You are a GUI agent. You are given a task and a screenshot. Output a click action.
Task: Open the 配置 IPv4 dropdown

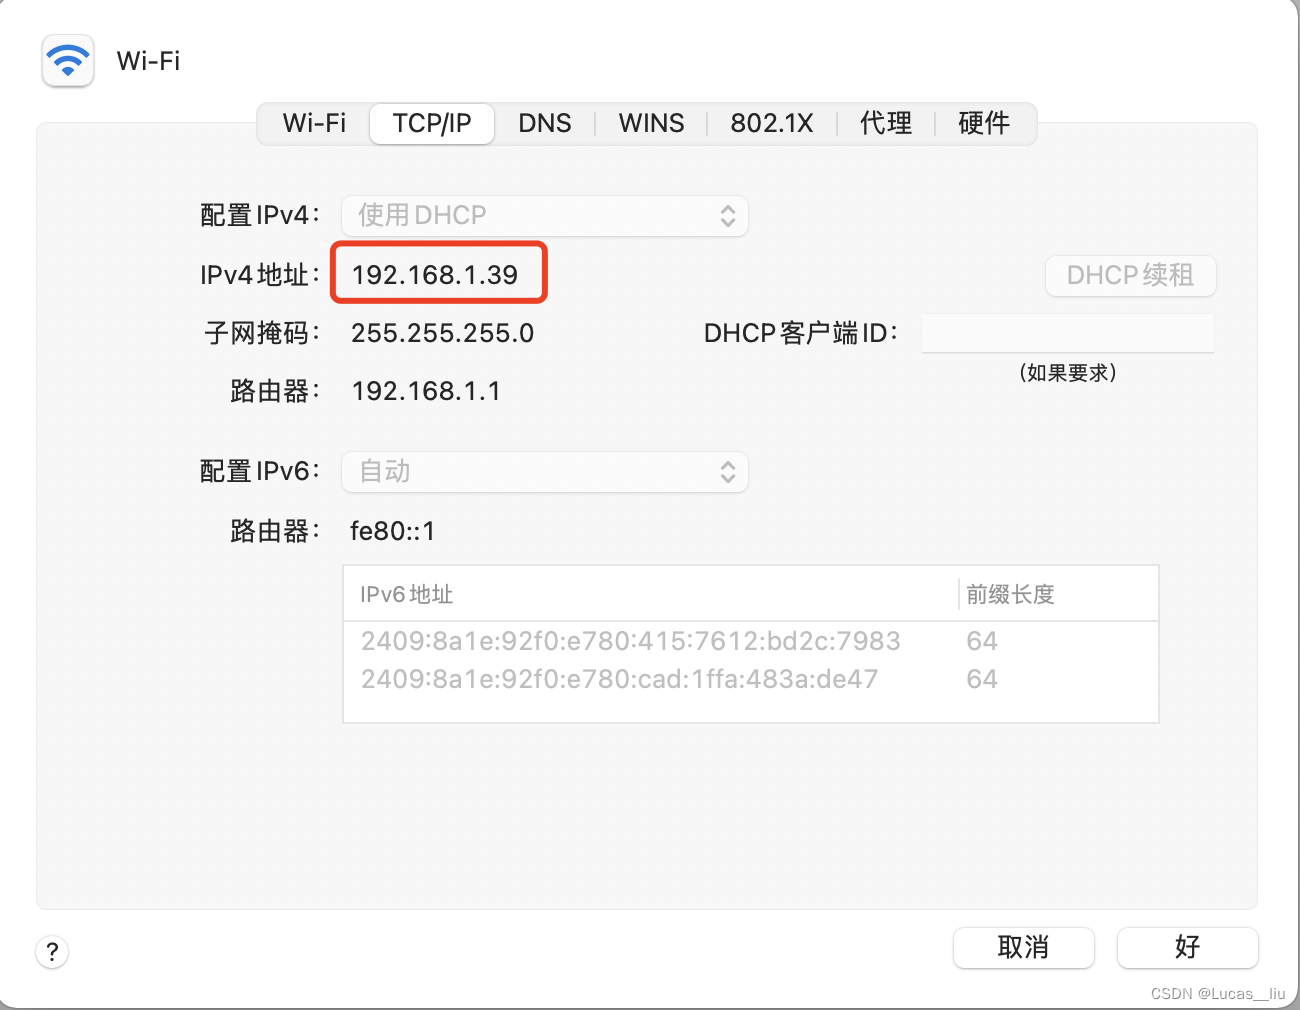[545, 216]
